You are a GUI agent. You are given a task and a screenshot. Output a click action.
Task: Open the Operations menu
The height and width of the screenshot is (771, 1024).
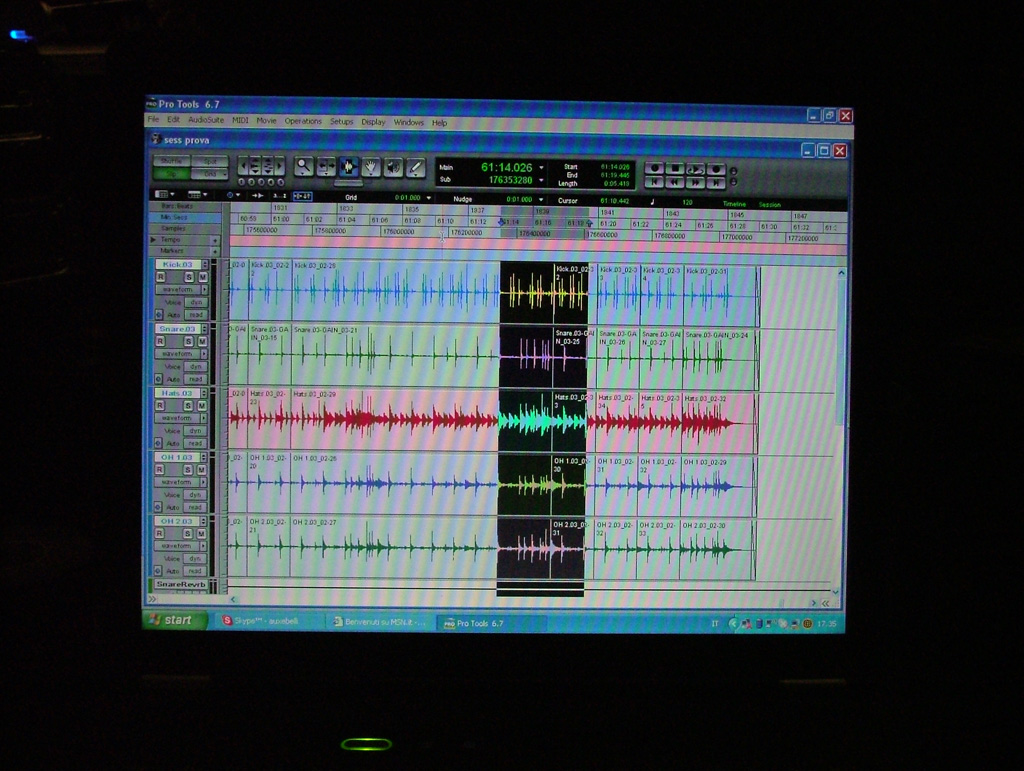point(303,121)
